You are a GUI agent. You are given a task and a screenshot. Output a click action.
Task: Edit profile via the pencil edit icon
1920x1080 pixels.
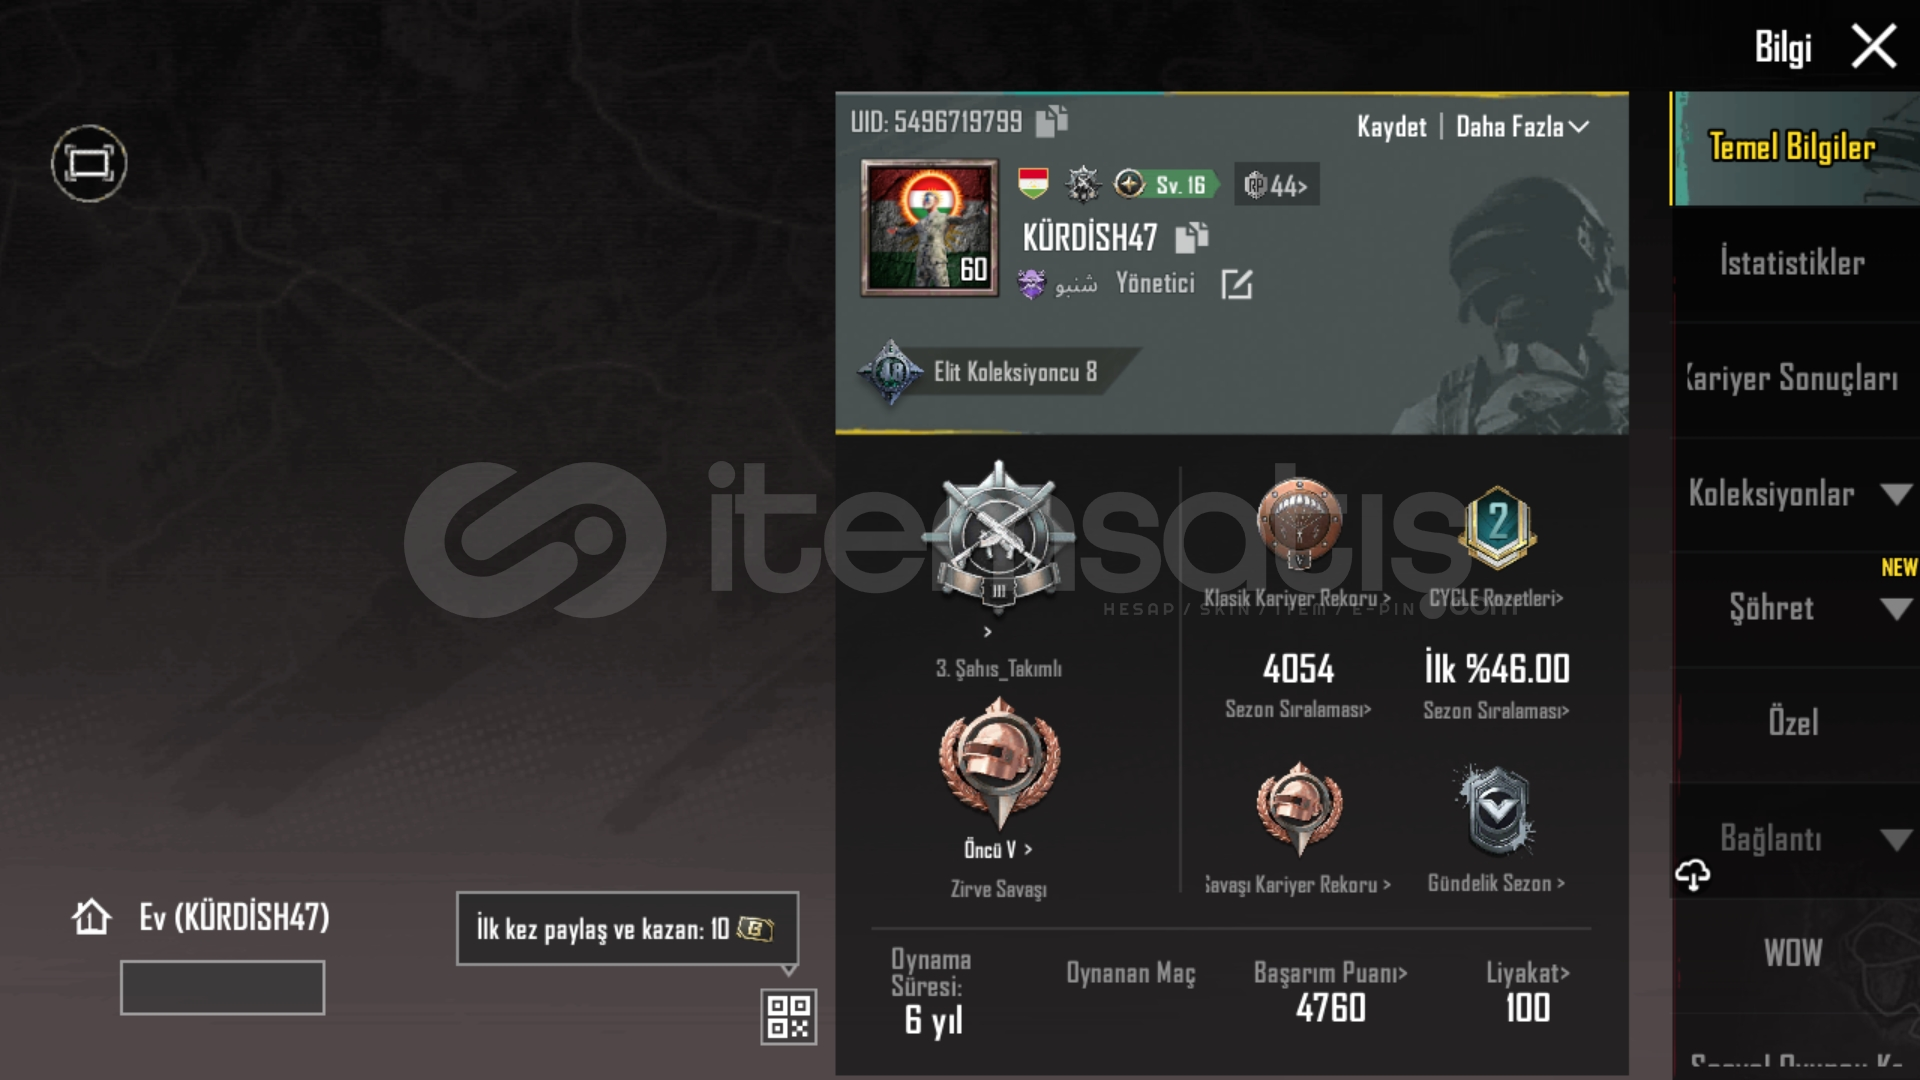[1236, 284]
